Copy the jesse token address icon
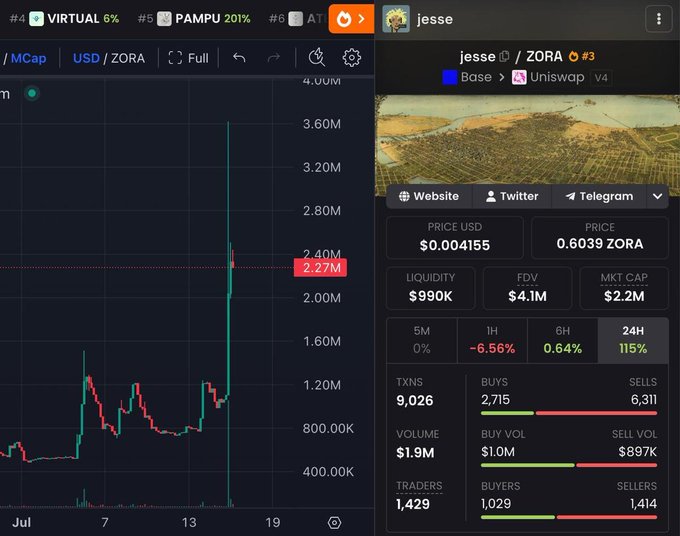This screenshot has height=536, width=680. point(504,56)
